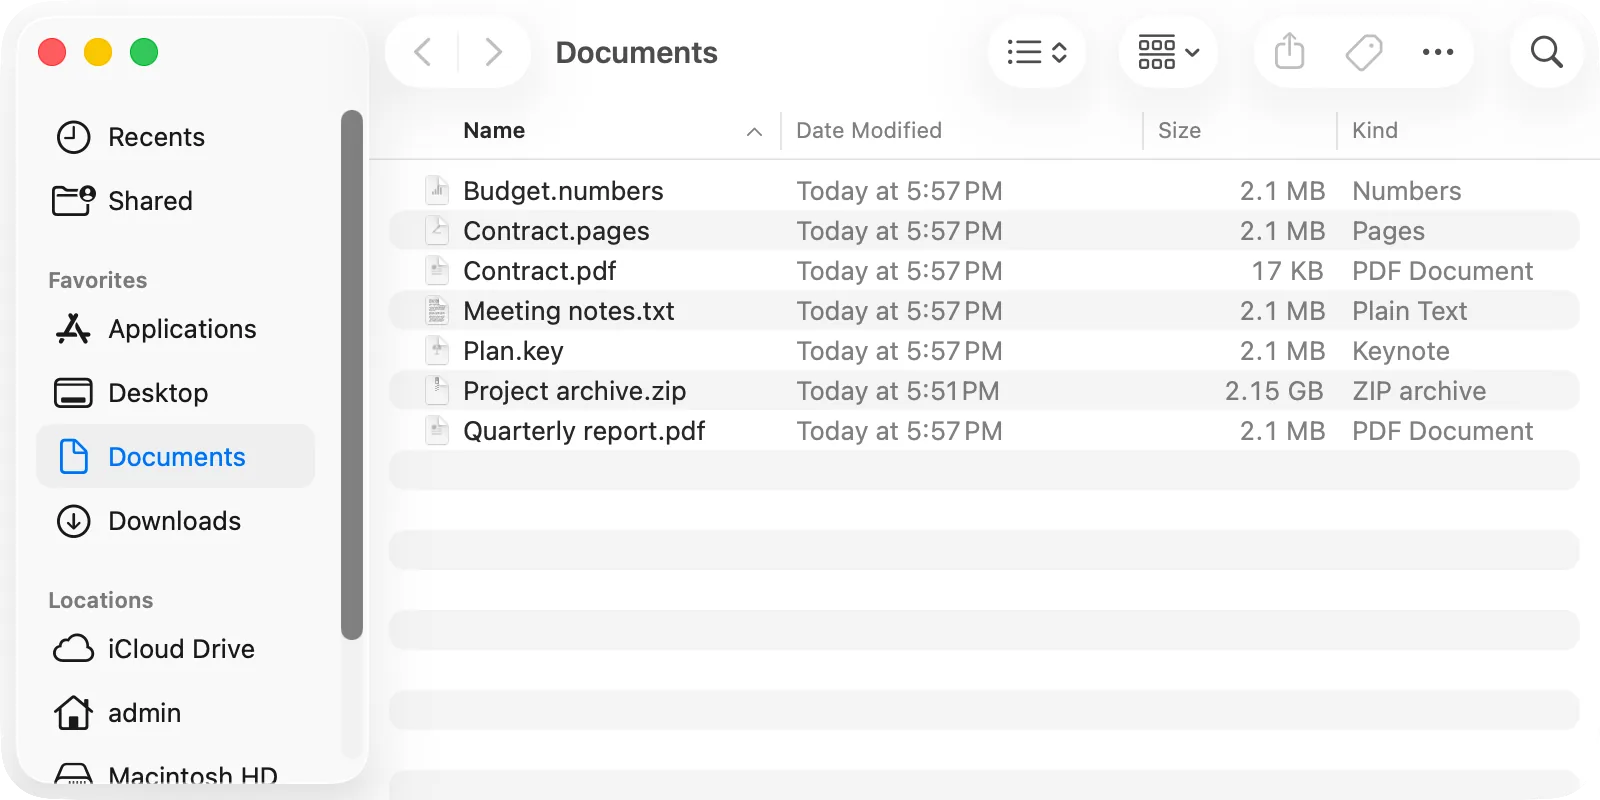Click the Downloads arrow icon in sidebar
The height and width of the screenshot is (800, 1600).
tap(73, 521)
